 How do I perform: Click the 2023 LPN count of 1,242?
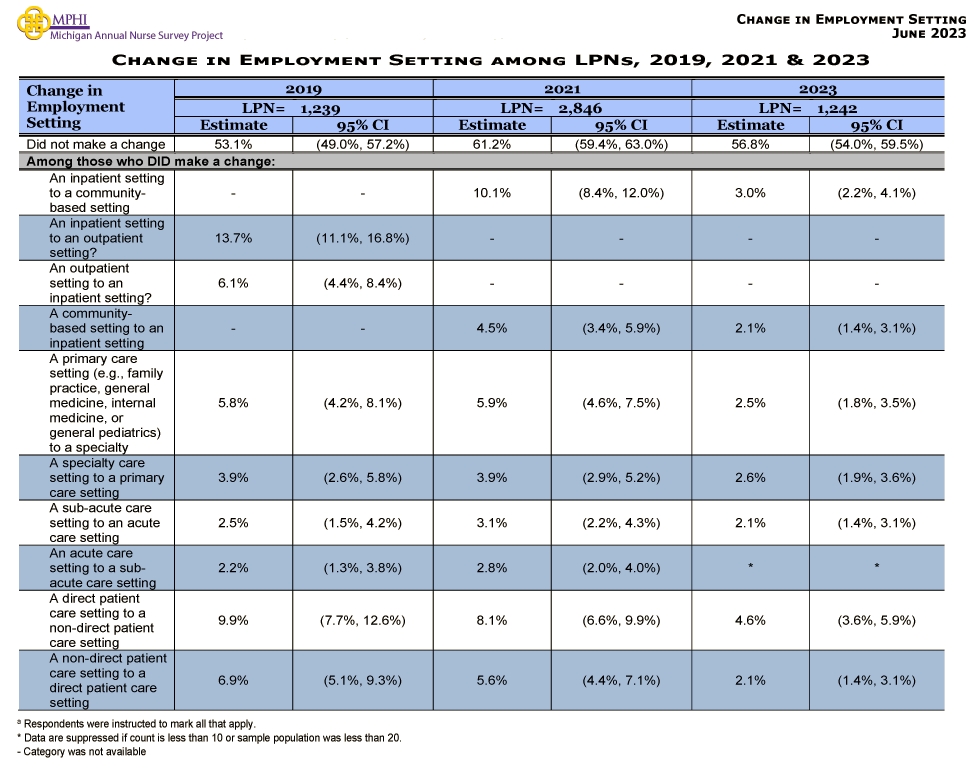(x=838, y=108)
